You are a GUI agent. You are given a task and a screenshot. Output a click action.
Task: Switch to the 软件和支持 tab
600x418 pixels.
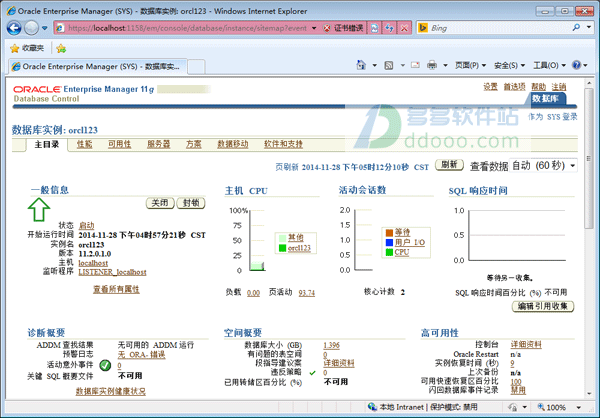pos(283,144)
